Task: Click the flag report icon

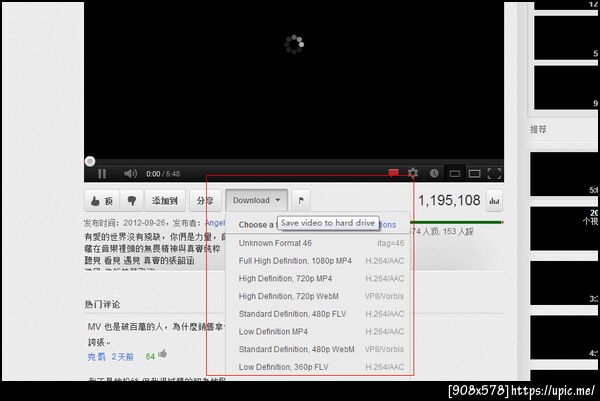Action: point(301,200)
